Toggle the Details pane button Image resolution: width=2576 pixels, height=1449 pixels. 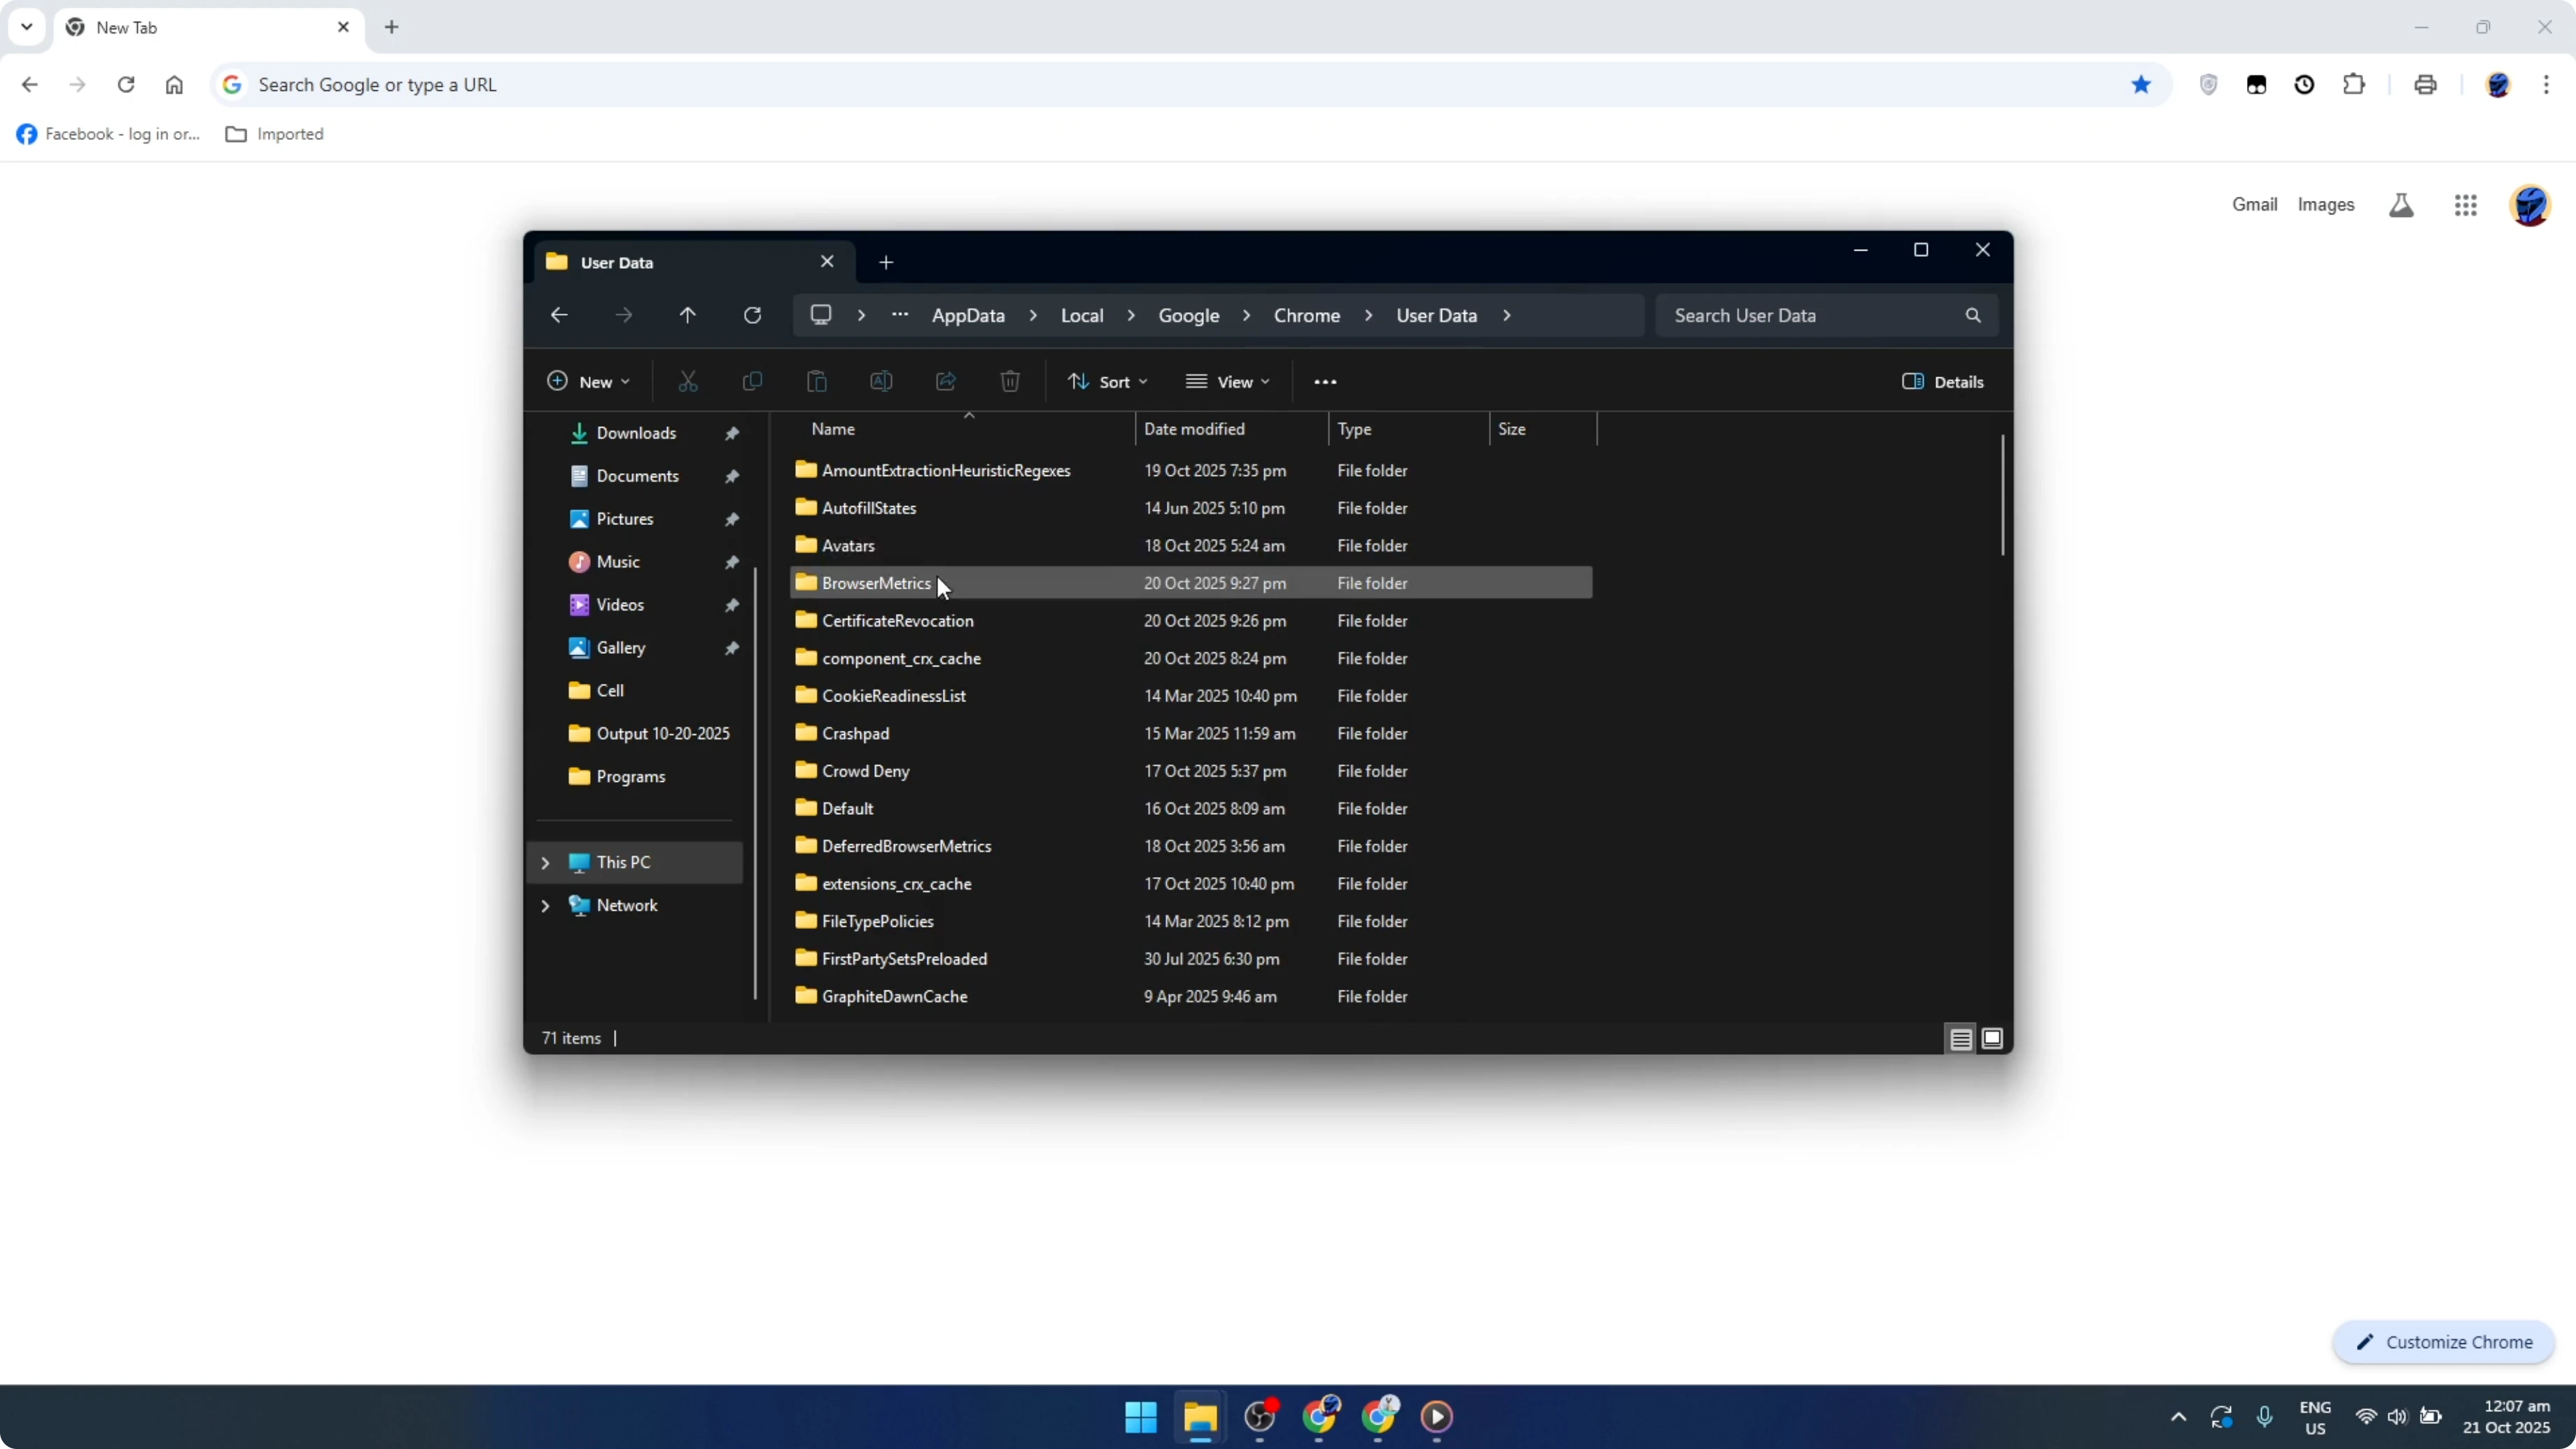tap(1942, 382)
